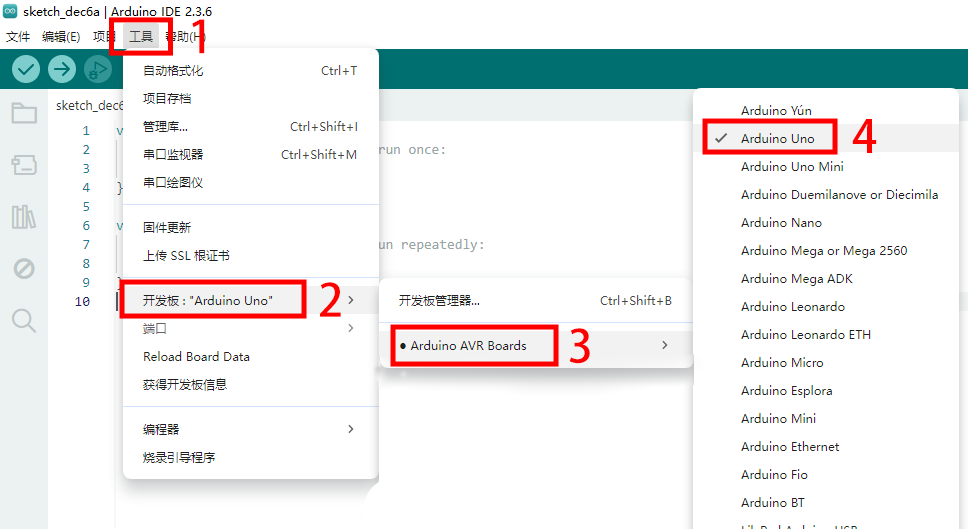Expand the 编程器 submenu
The image size is (968, 529).
251,429
